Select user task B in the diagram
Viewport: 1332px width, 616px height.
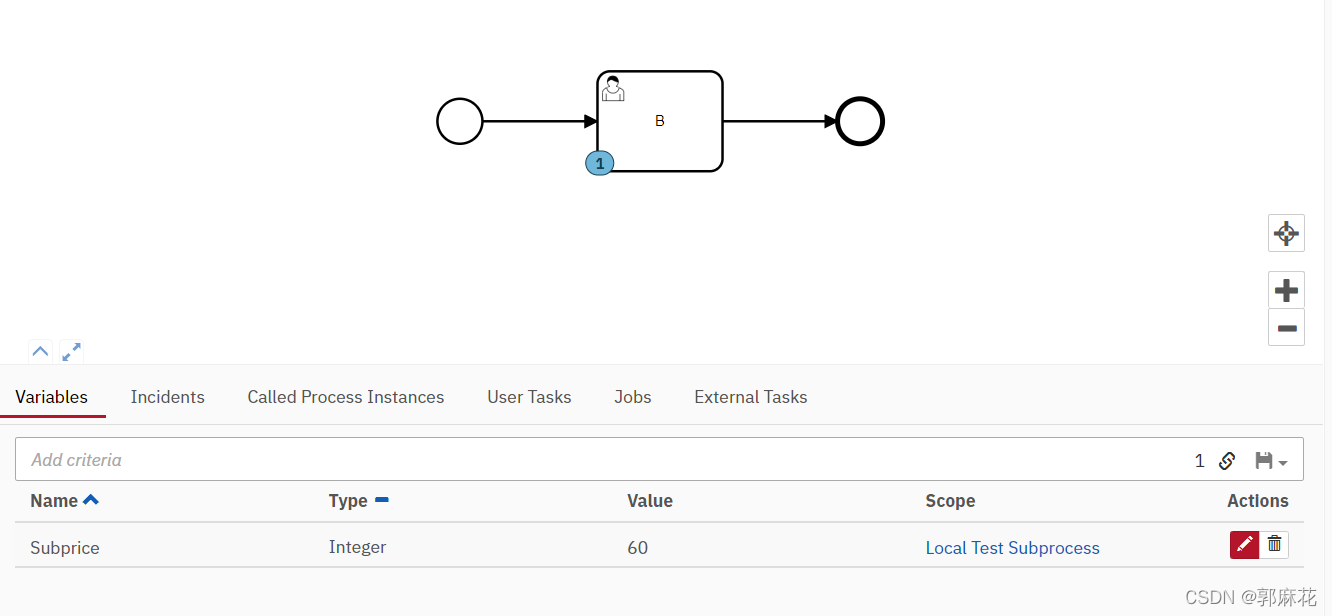pos(660,121)
